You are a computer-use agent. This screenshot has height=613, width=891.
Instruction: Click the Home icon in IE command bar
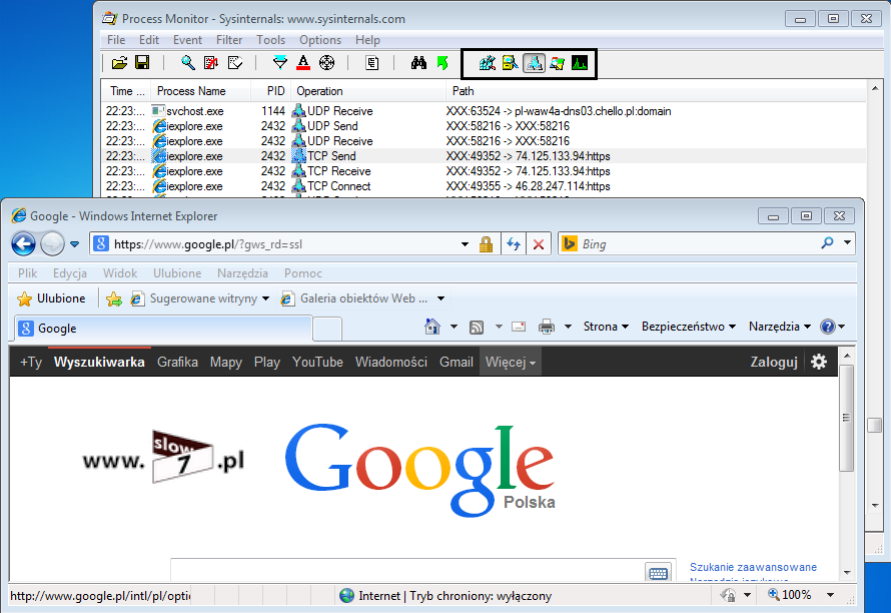(x=432, y=327)
